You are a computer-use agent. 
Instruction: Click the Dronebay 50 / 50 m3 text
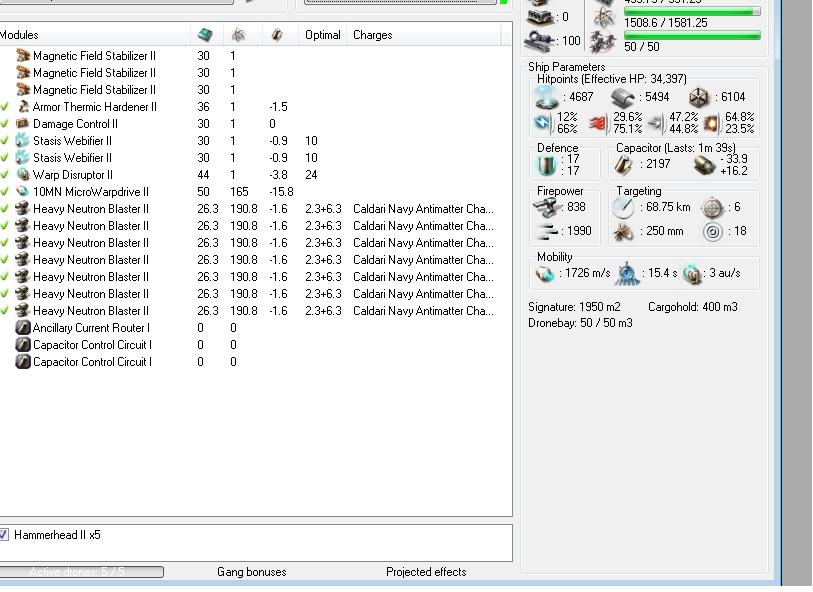coord(580,323)
